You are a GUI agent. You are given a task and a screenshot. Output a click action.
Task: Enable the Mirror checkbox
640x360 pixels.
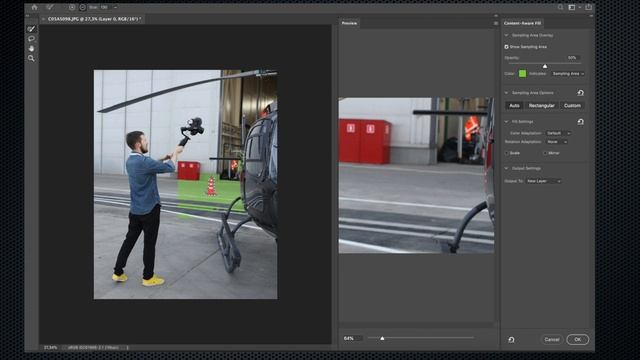pos(545,153)
